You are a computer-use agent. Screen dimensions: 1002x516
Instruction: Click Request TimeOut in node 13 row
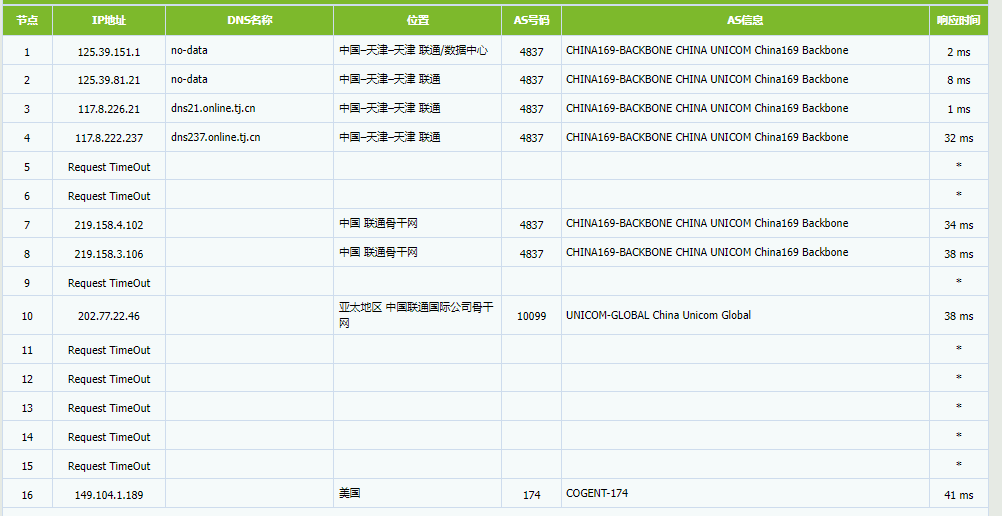tap(109, 408)
